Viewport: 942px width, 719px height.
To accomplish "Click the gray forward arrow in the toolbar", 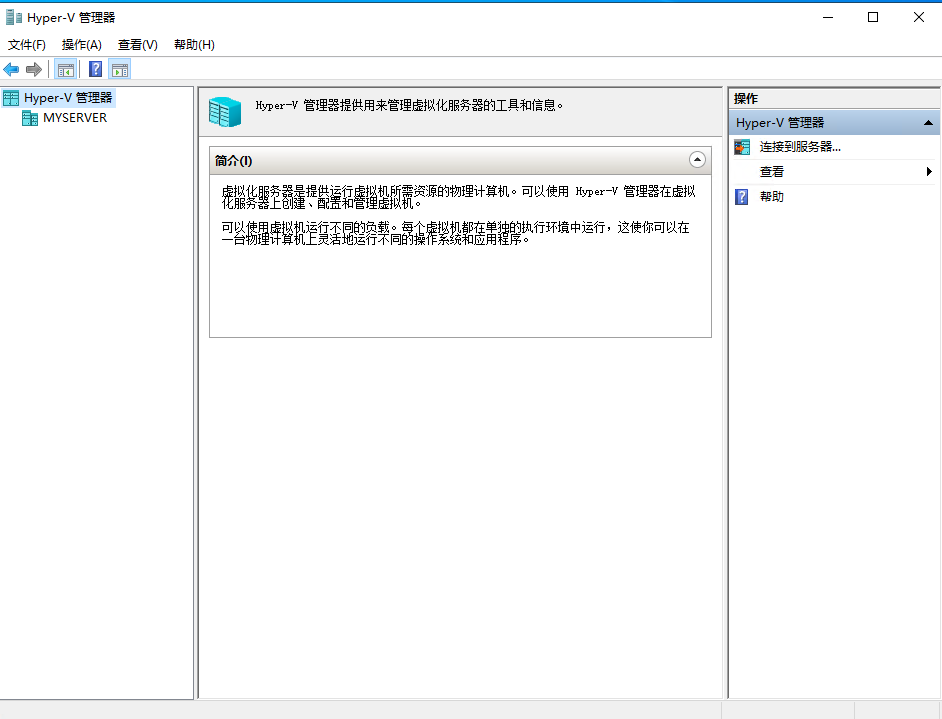I will (x=34, y=70).
